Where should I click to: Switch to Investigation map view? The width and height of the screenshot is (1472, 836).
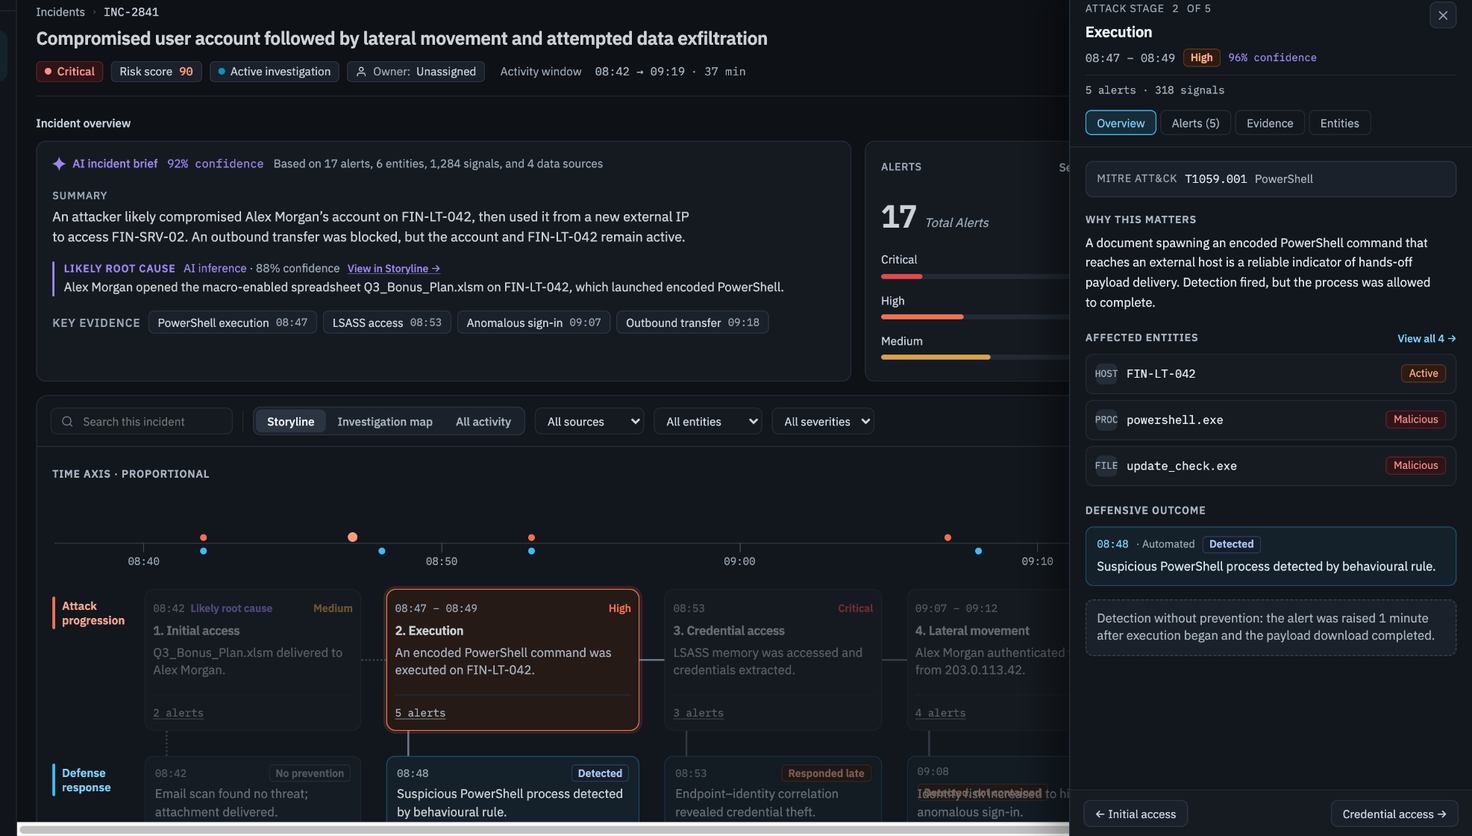pos(385,422)
